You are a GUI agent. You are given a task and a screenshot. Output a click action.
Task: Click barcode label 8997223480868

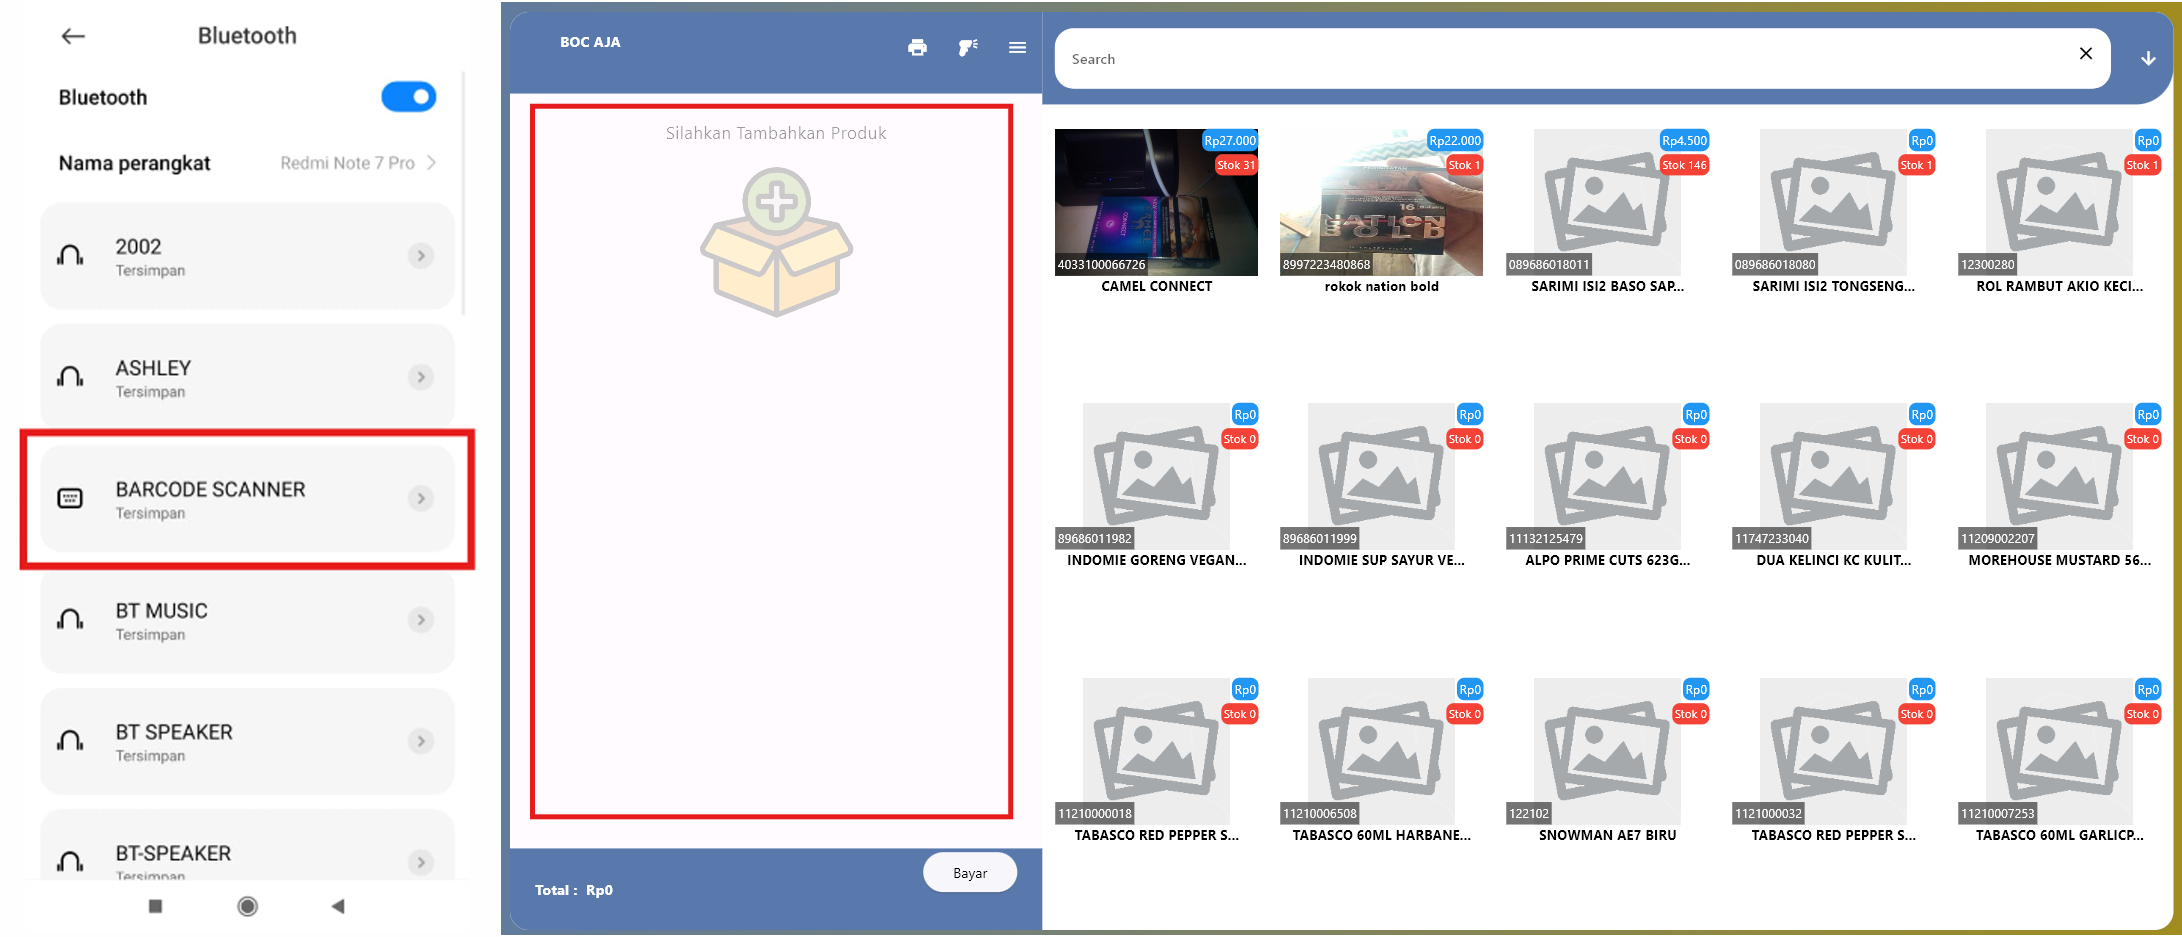tap(1326, 265)
